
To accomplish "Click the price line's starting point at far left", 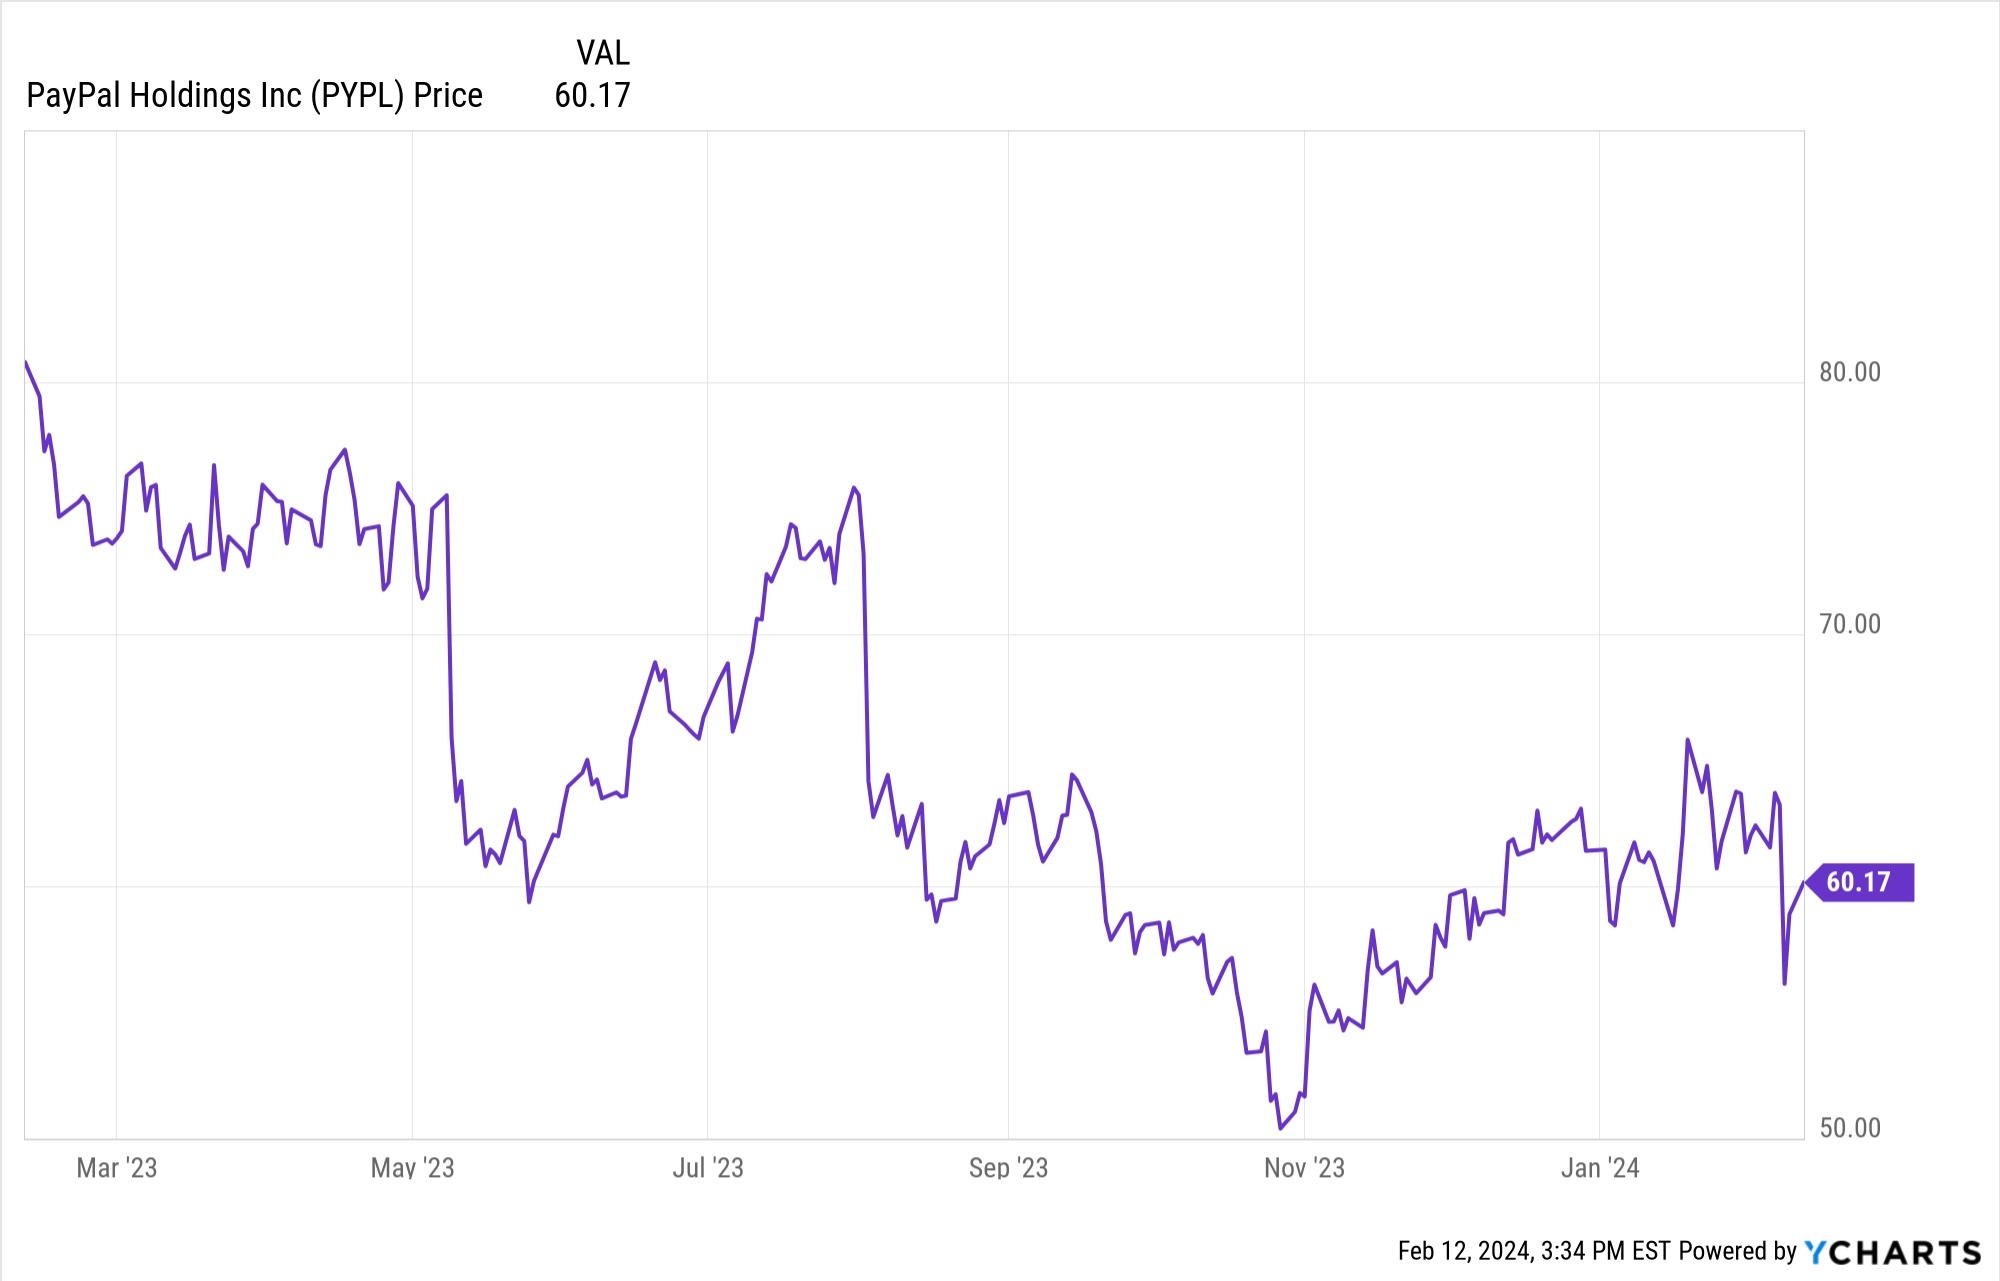I will (x=26, y=362).
